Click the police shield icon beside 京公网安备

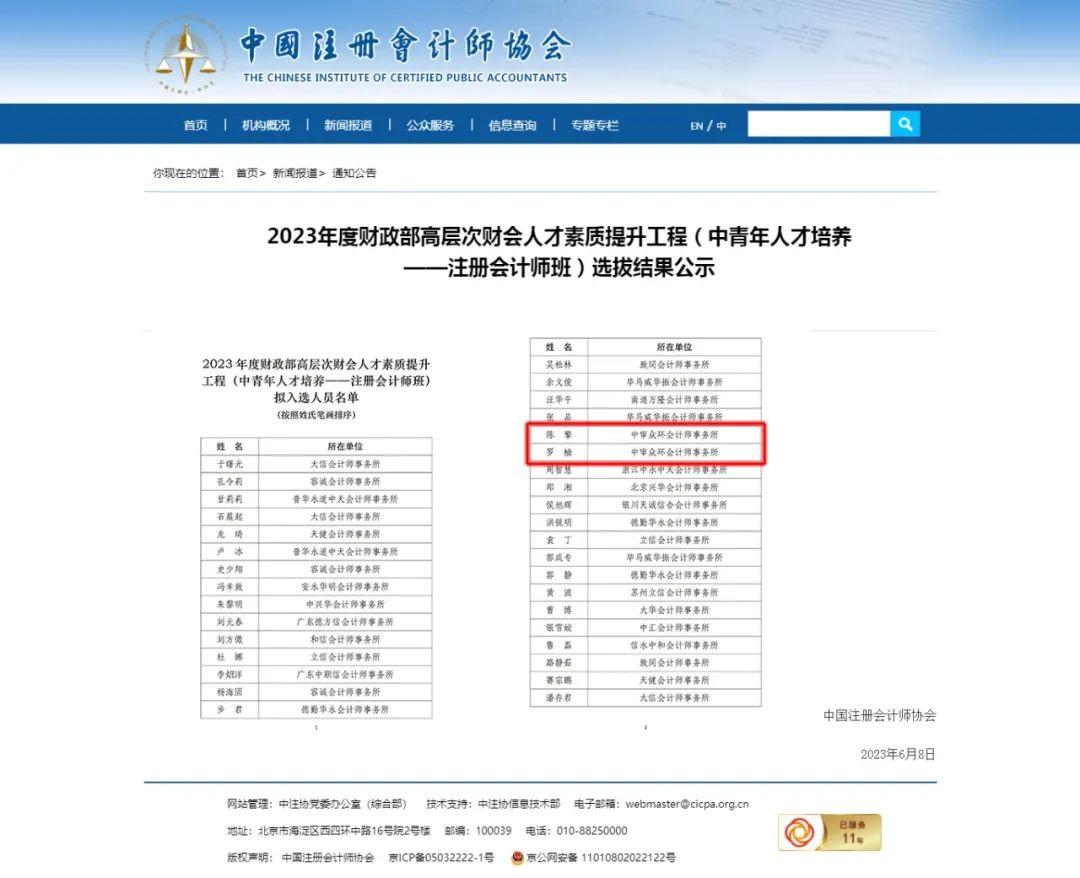coord(517,858)
